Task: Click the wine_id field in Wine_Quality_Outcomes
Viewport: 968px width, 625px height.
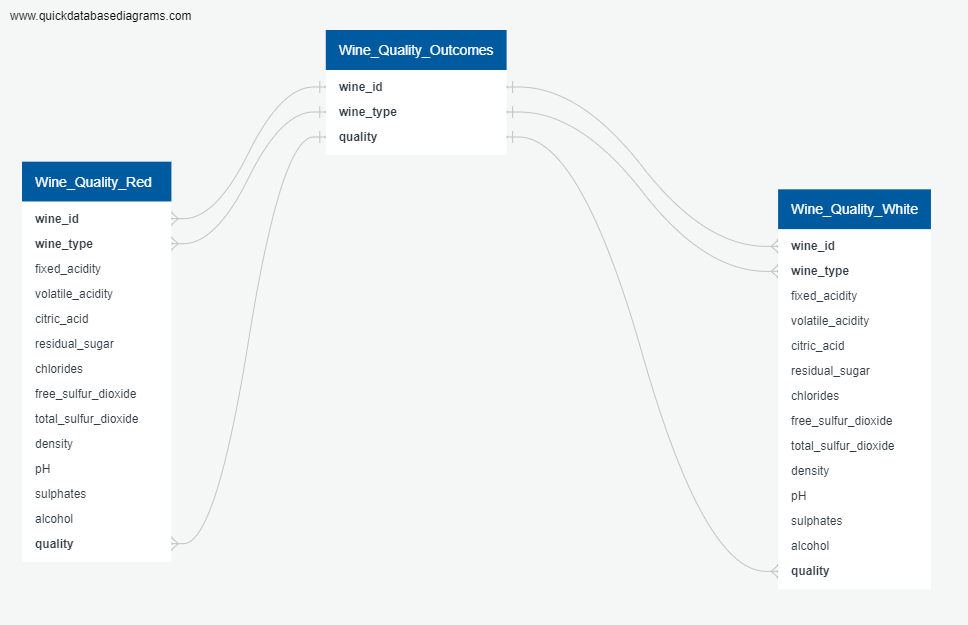Action: pyautogui.click(x=360, y=87)
